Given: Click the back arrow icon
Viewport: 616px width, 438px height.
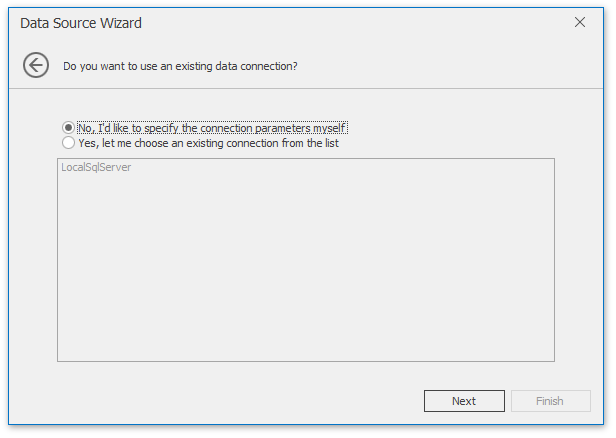Looking at the screenshot, I should [36, 66].
